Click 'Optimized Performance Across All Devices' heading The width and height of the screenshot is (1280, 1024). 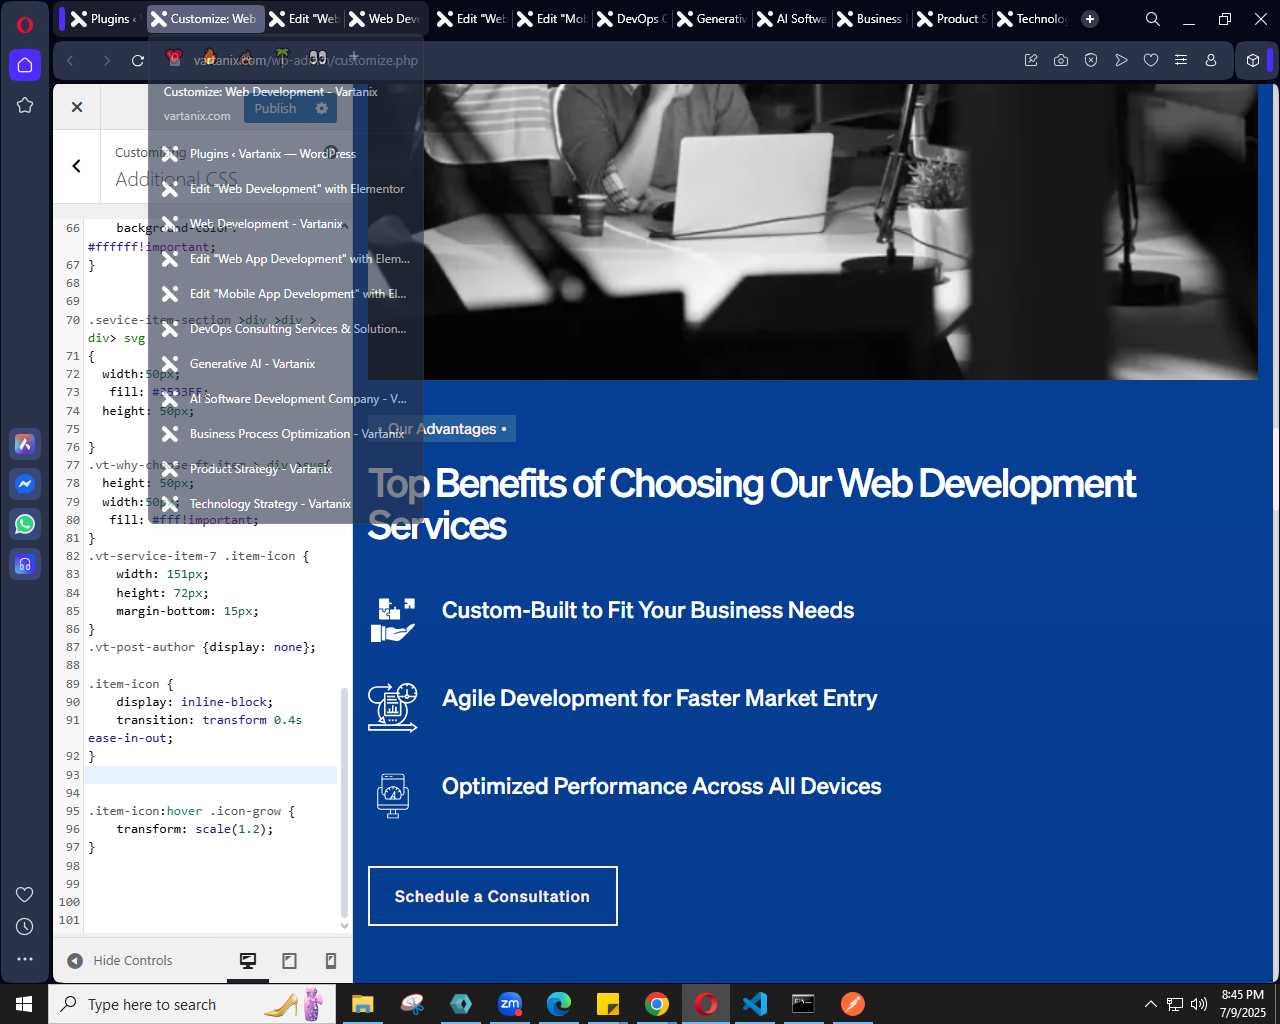(x=662, y=786)
